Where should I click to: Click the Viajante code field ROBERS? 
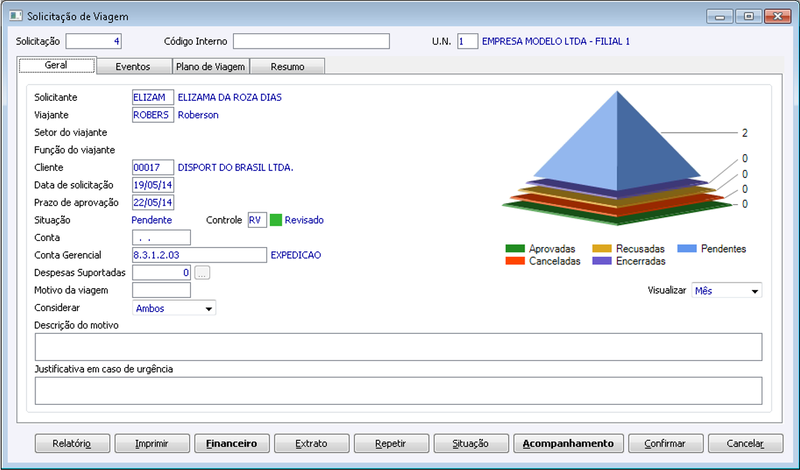coord(153,115)
